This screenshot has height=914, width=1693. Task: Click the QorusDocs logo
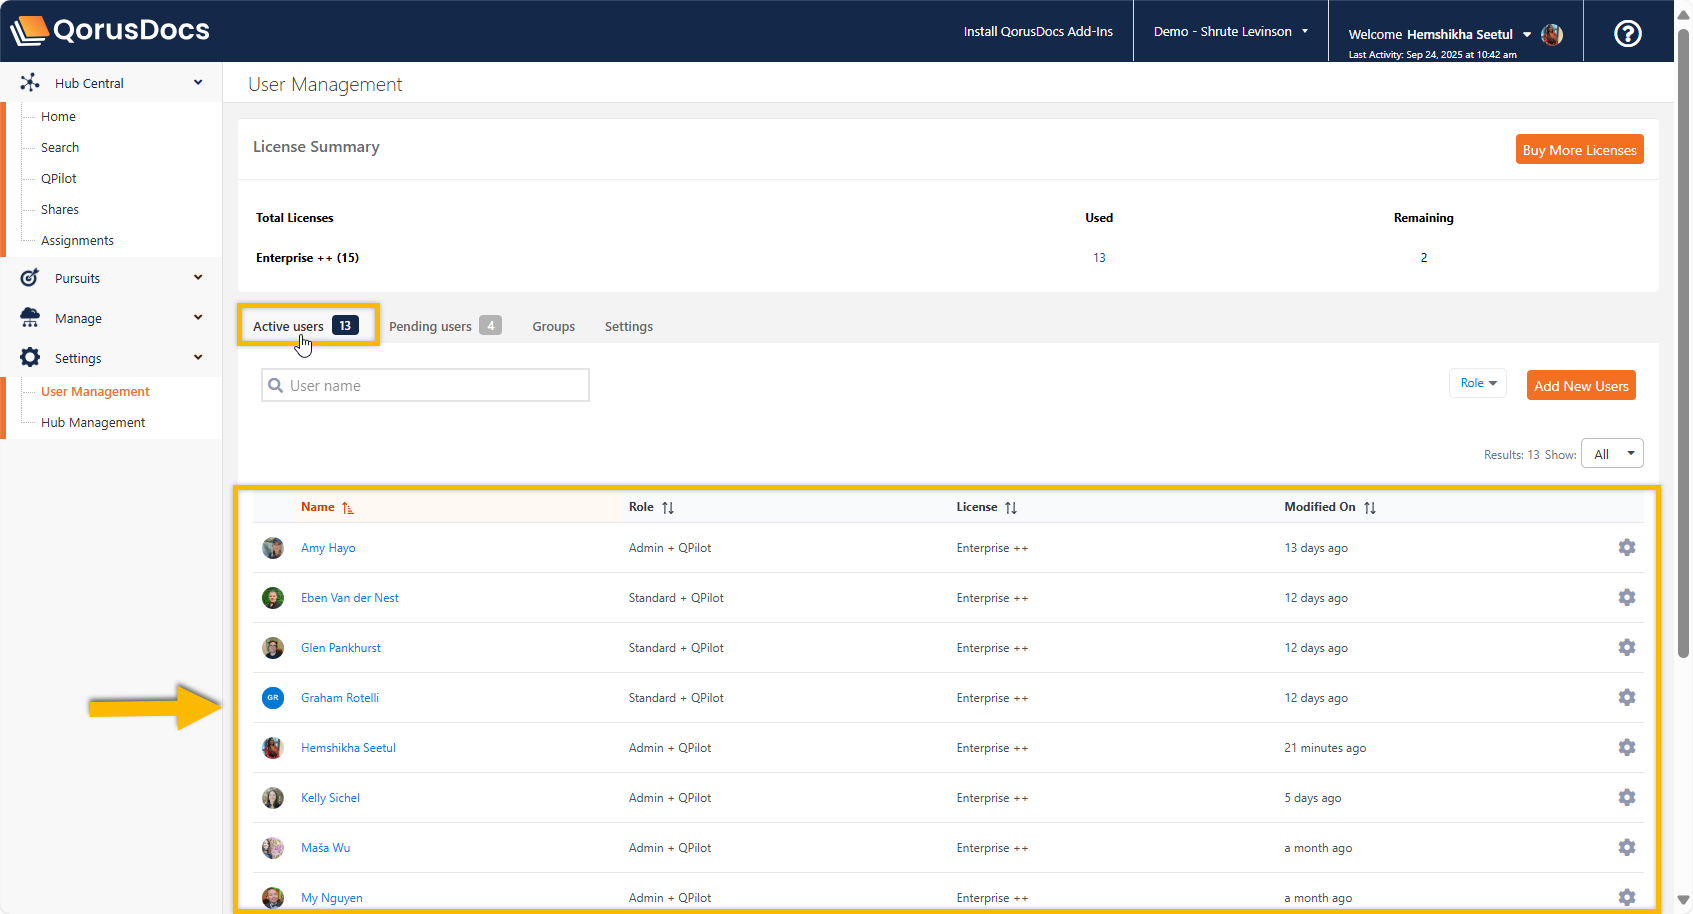(x=111, y=30)
